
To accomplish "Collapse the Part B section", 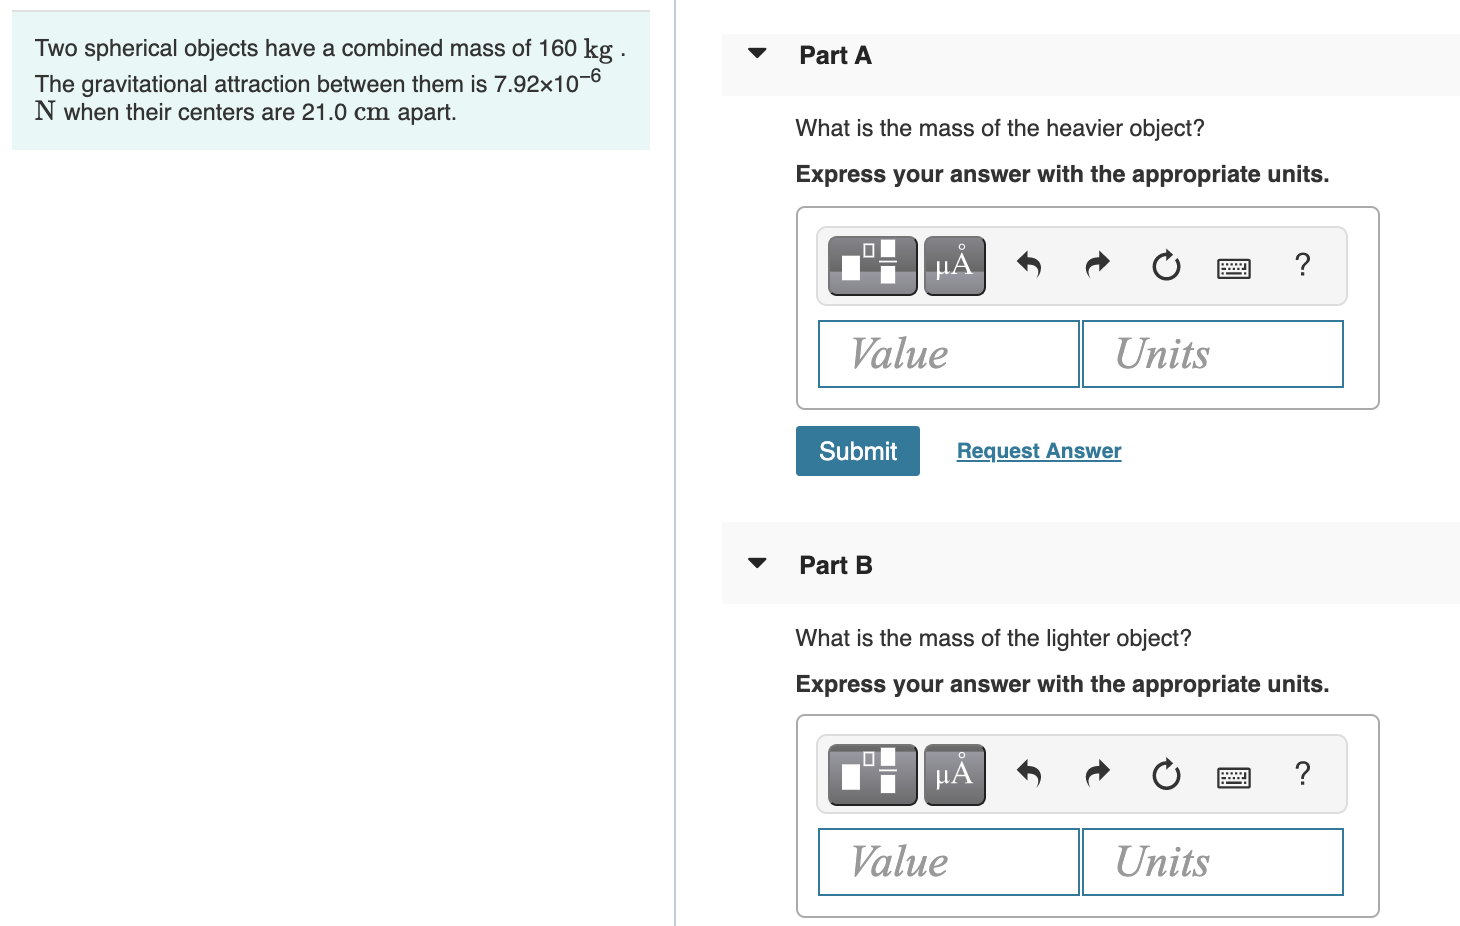I will 757,564.
